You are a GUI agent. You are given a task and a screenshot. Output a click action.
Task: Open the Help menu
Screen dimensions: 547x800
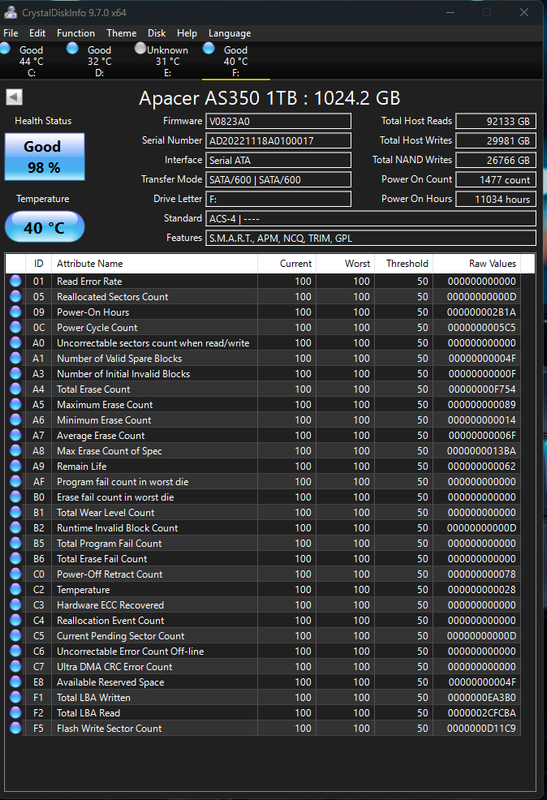pos(187,33)
